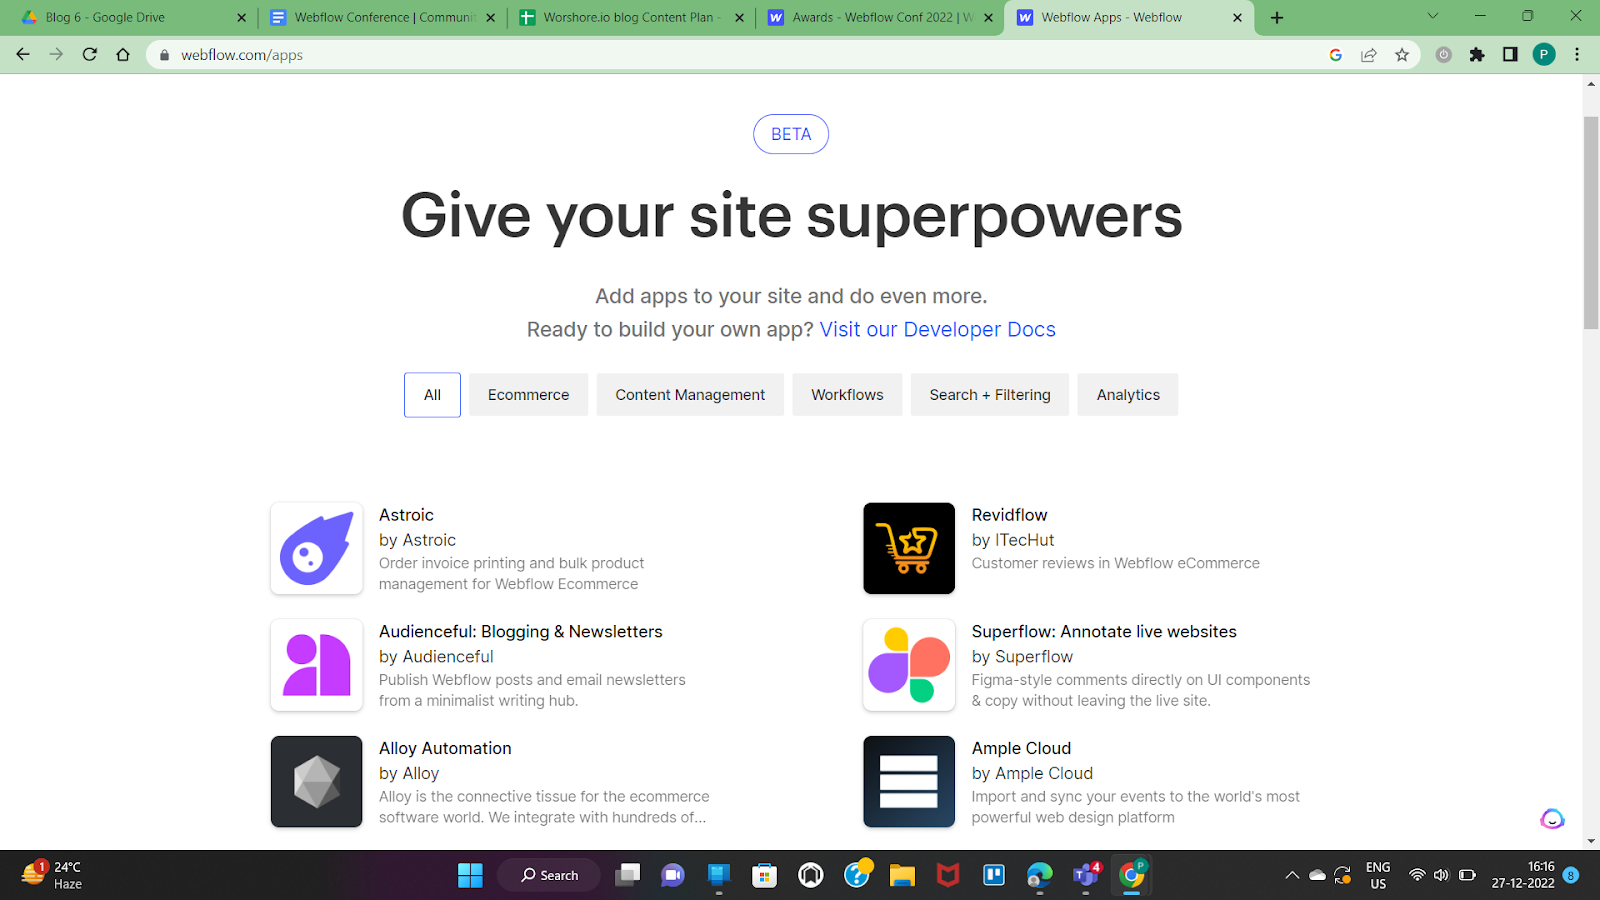Open the Revidflow shopping cart icon
This screenshot has width=1600, height=900.
click(x=909, y=548)
